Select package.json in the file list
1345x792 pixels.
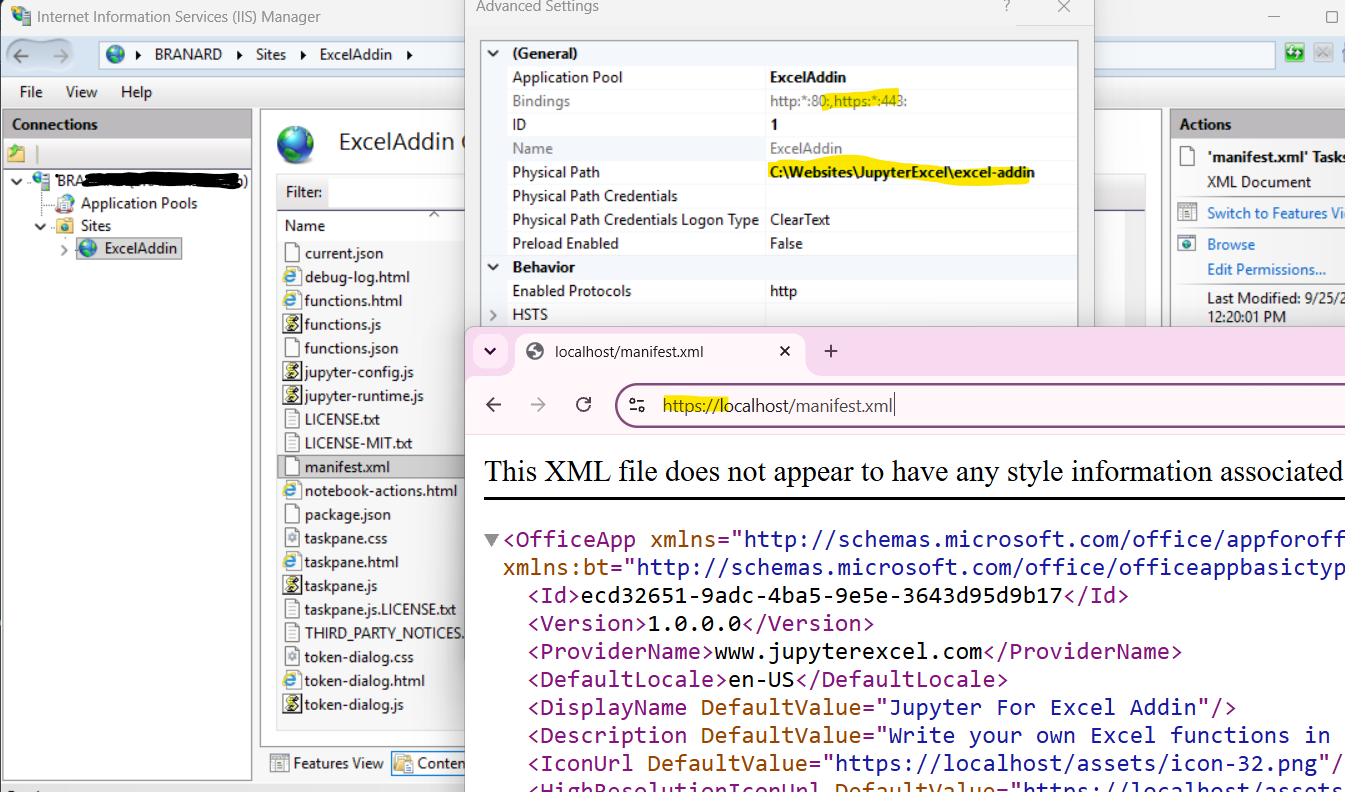point(347,515)
